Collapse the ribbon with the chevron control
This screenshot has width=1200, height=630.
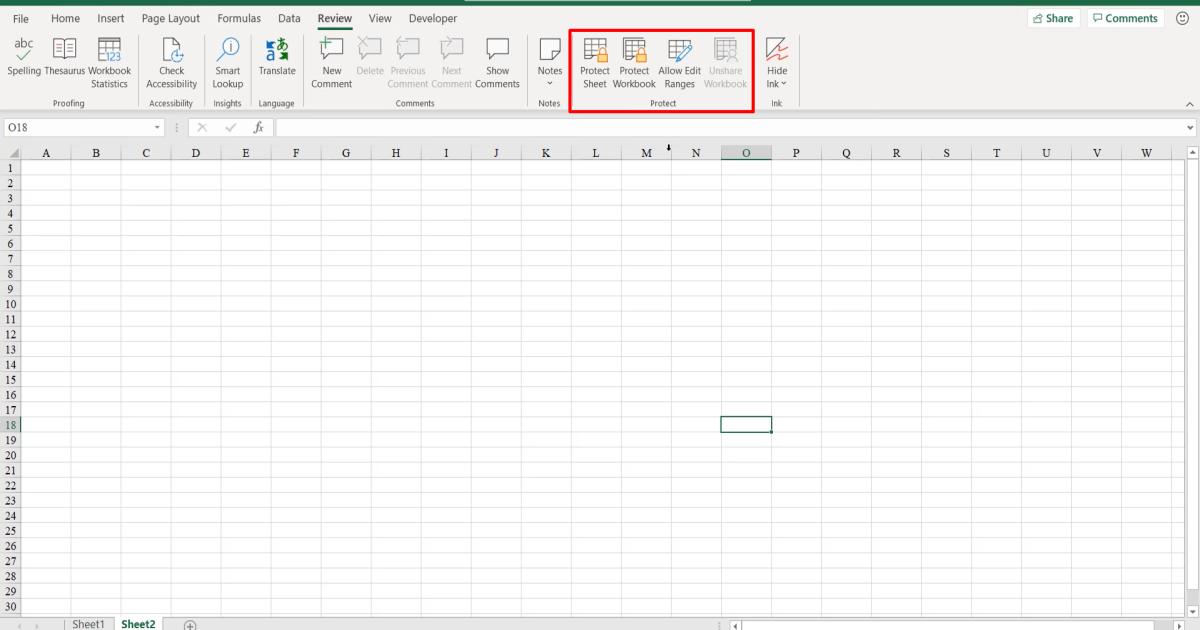1189,103
